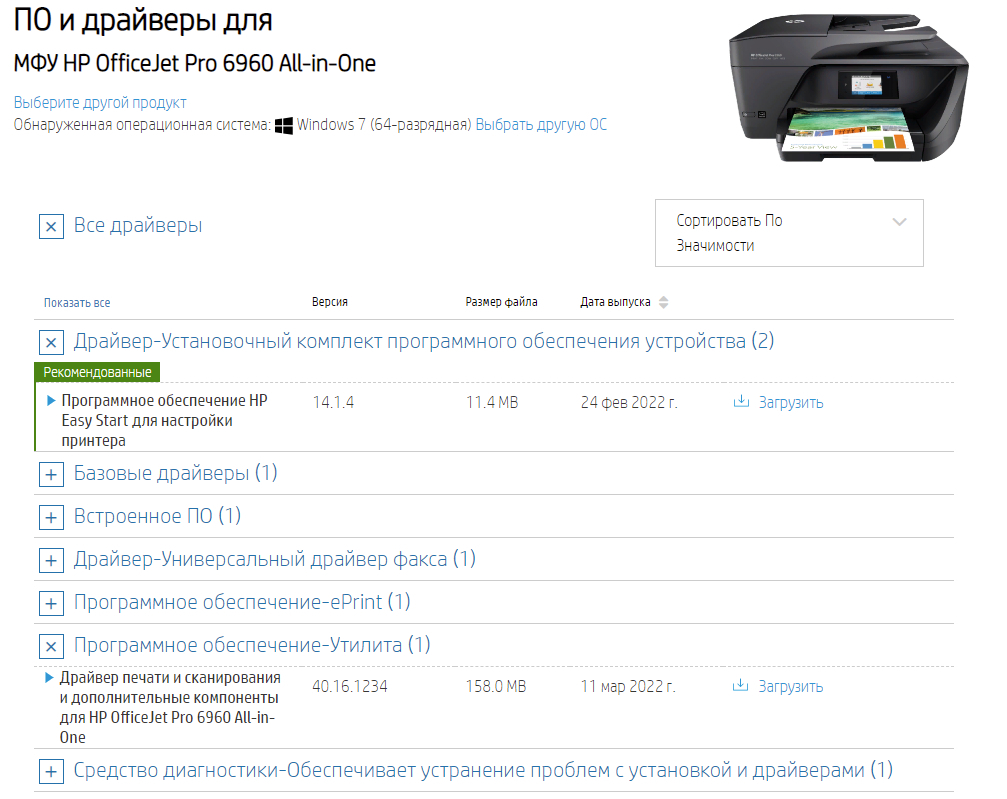Collapse the Драйвер-Установочный комплект section box
This screenshot has height=799, width=1007.
pos(51,343)
